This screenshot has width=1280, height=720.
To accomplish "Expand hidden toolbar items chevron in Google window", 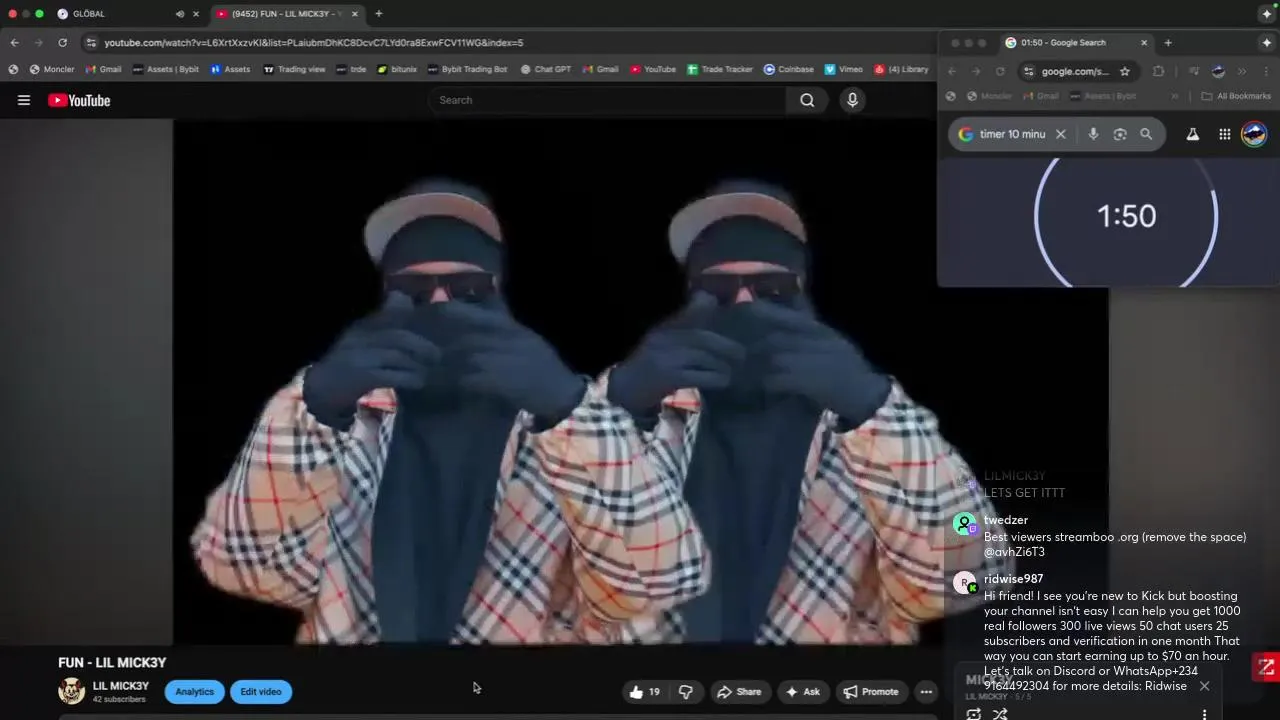I will pos(1242,71).
